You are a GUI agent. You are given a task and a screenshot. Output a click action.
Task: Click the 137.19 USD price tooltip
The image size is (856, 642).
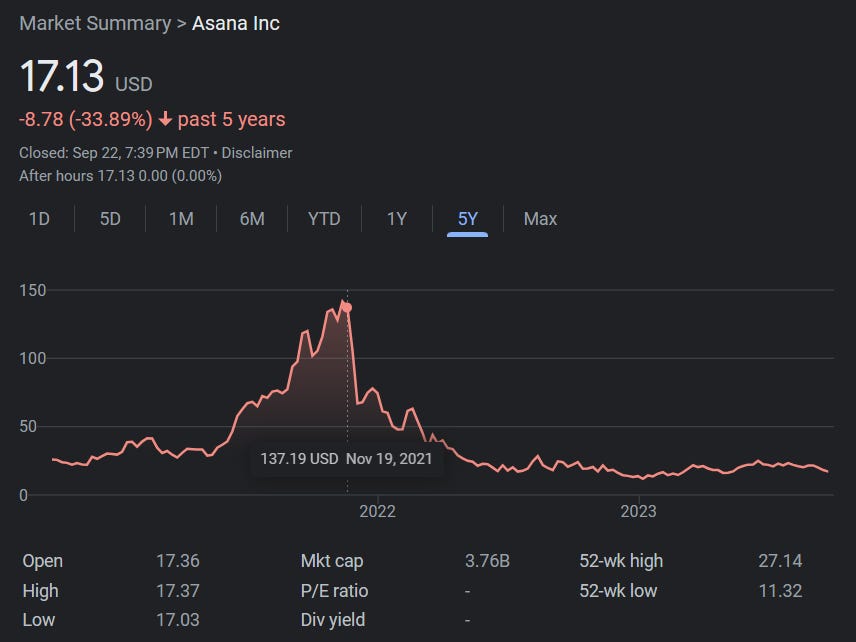point(347,459)
